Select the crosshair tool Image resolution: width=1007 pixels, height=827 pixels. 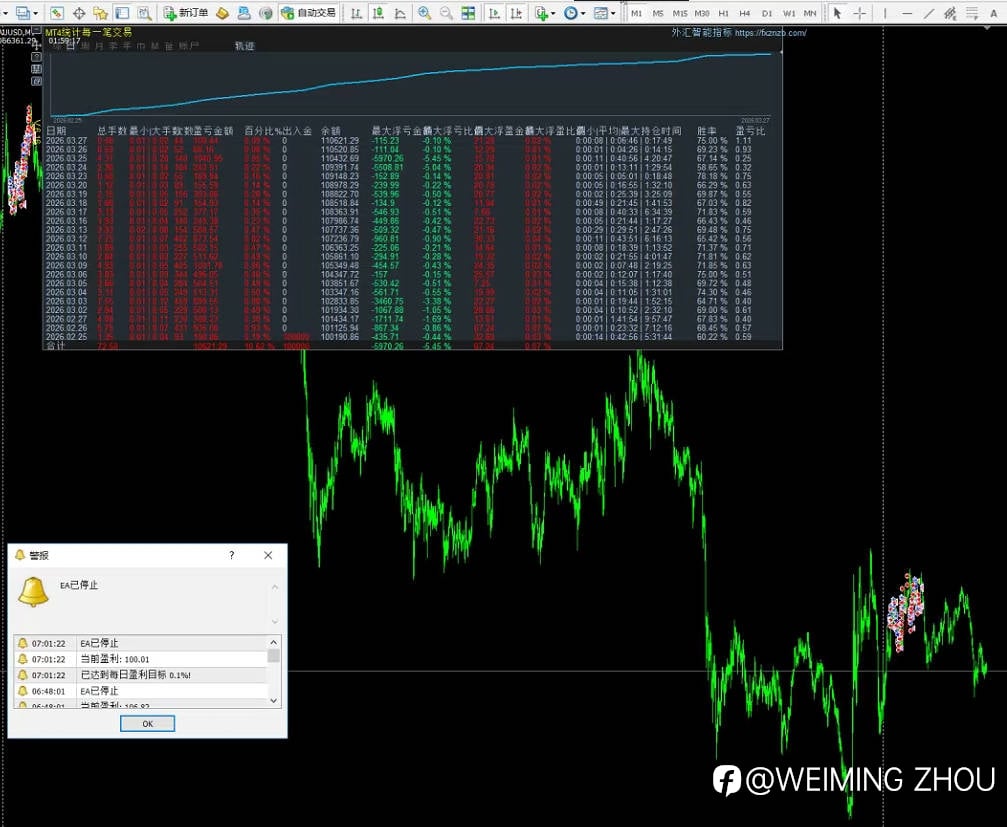coord(859,13)
